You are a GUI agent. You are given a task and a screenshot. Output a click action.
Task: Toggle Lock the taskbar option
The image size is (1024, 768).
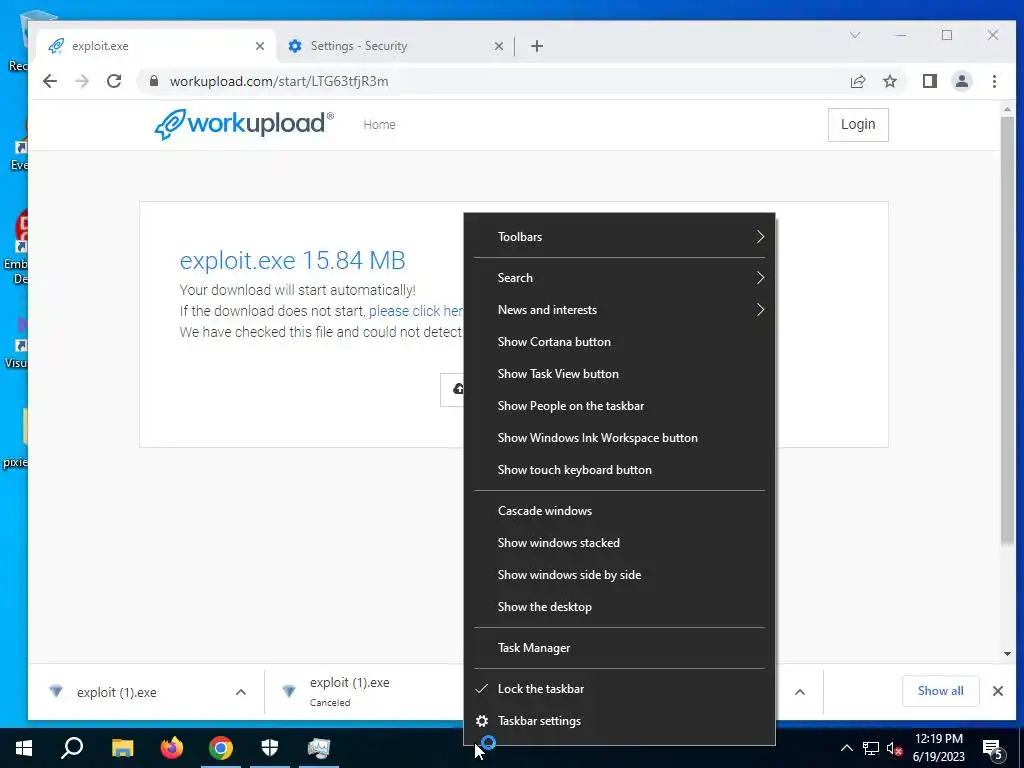tap(619, 689)
